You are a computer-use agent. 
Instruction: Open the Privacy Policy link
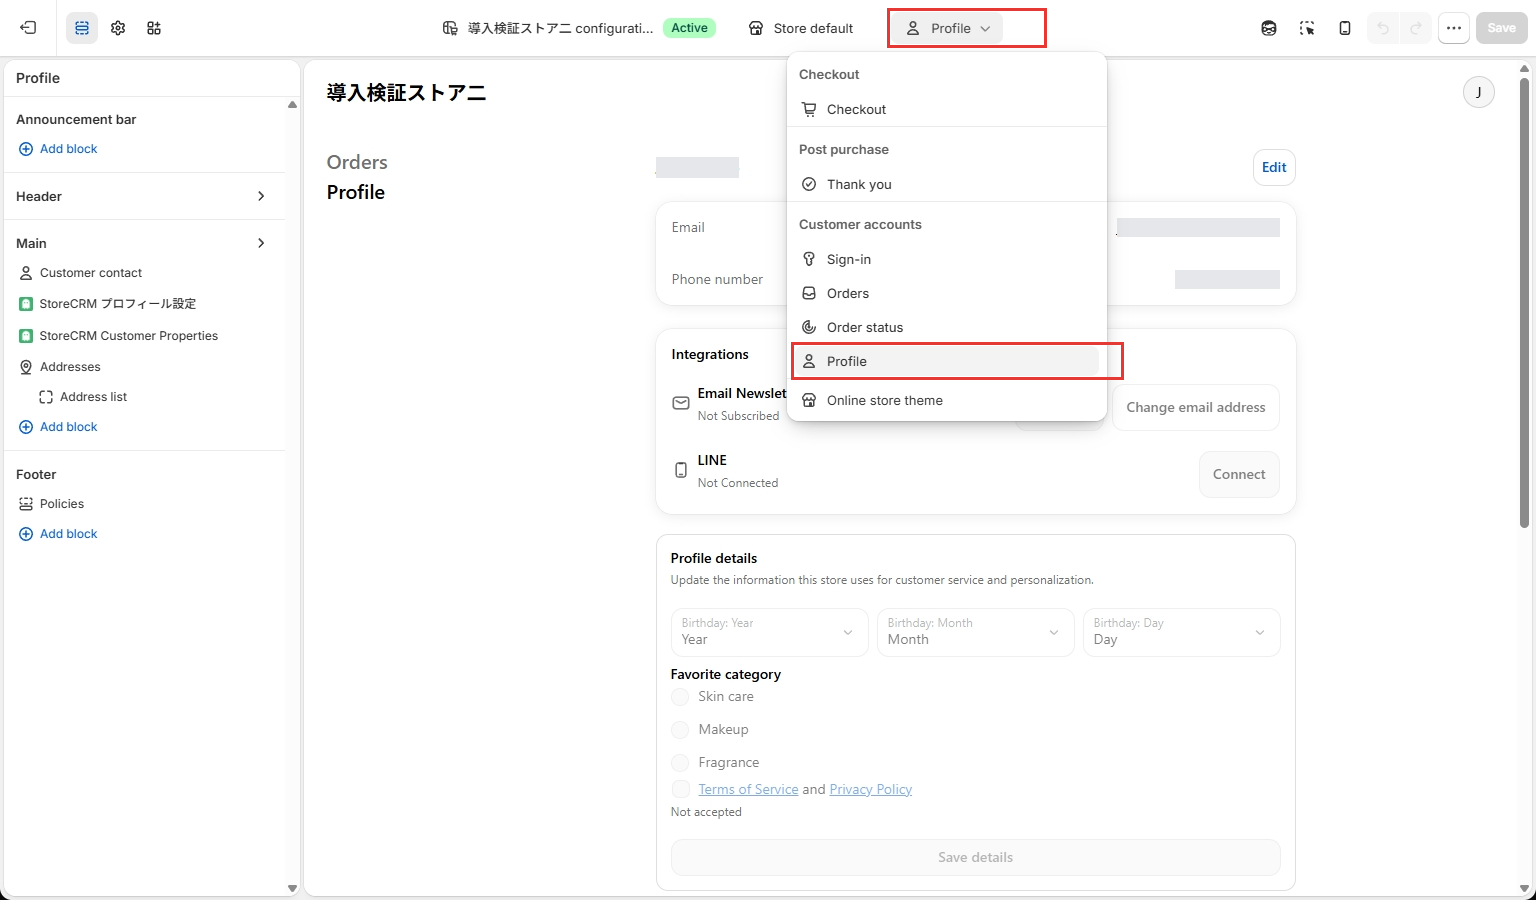coord(871,789)
